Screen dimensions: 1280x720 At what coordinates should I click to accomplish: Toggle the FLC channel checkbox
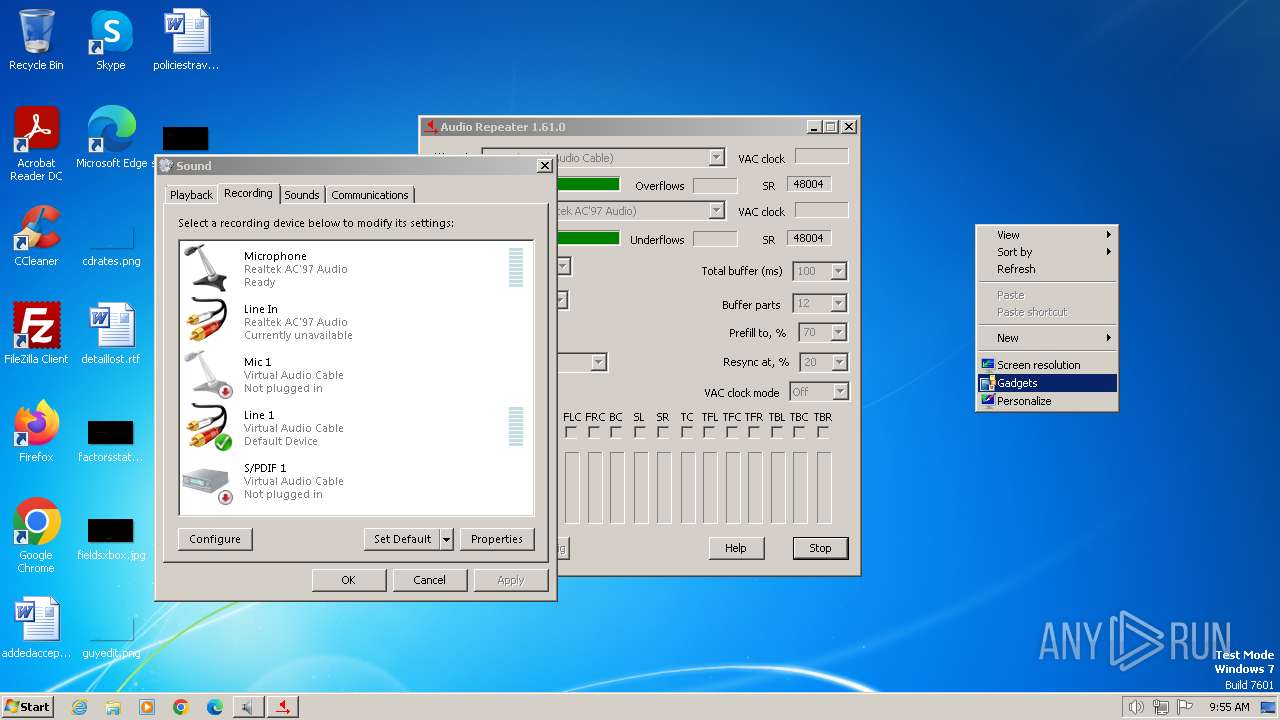[x=572, y=433]
